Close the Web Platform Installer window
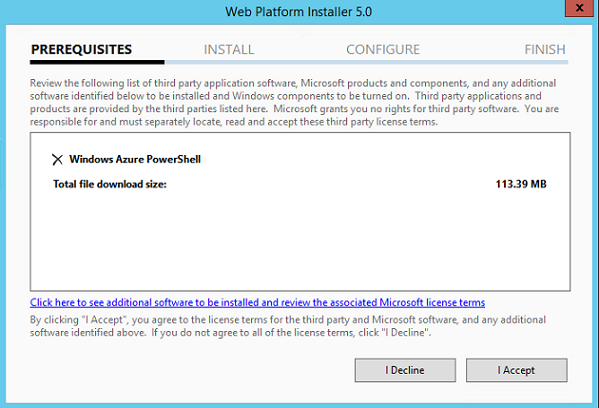The width and height of the screenshot is (599, 408). tap(579, 8)
